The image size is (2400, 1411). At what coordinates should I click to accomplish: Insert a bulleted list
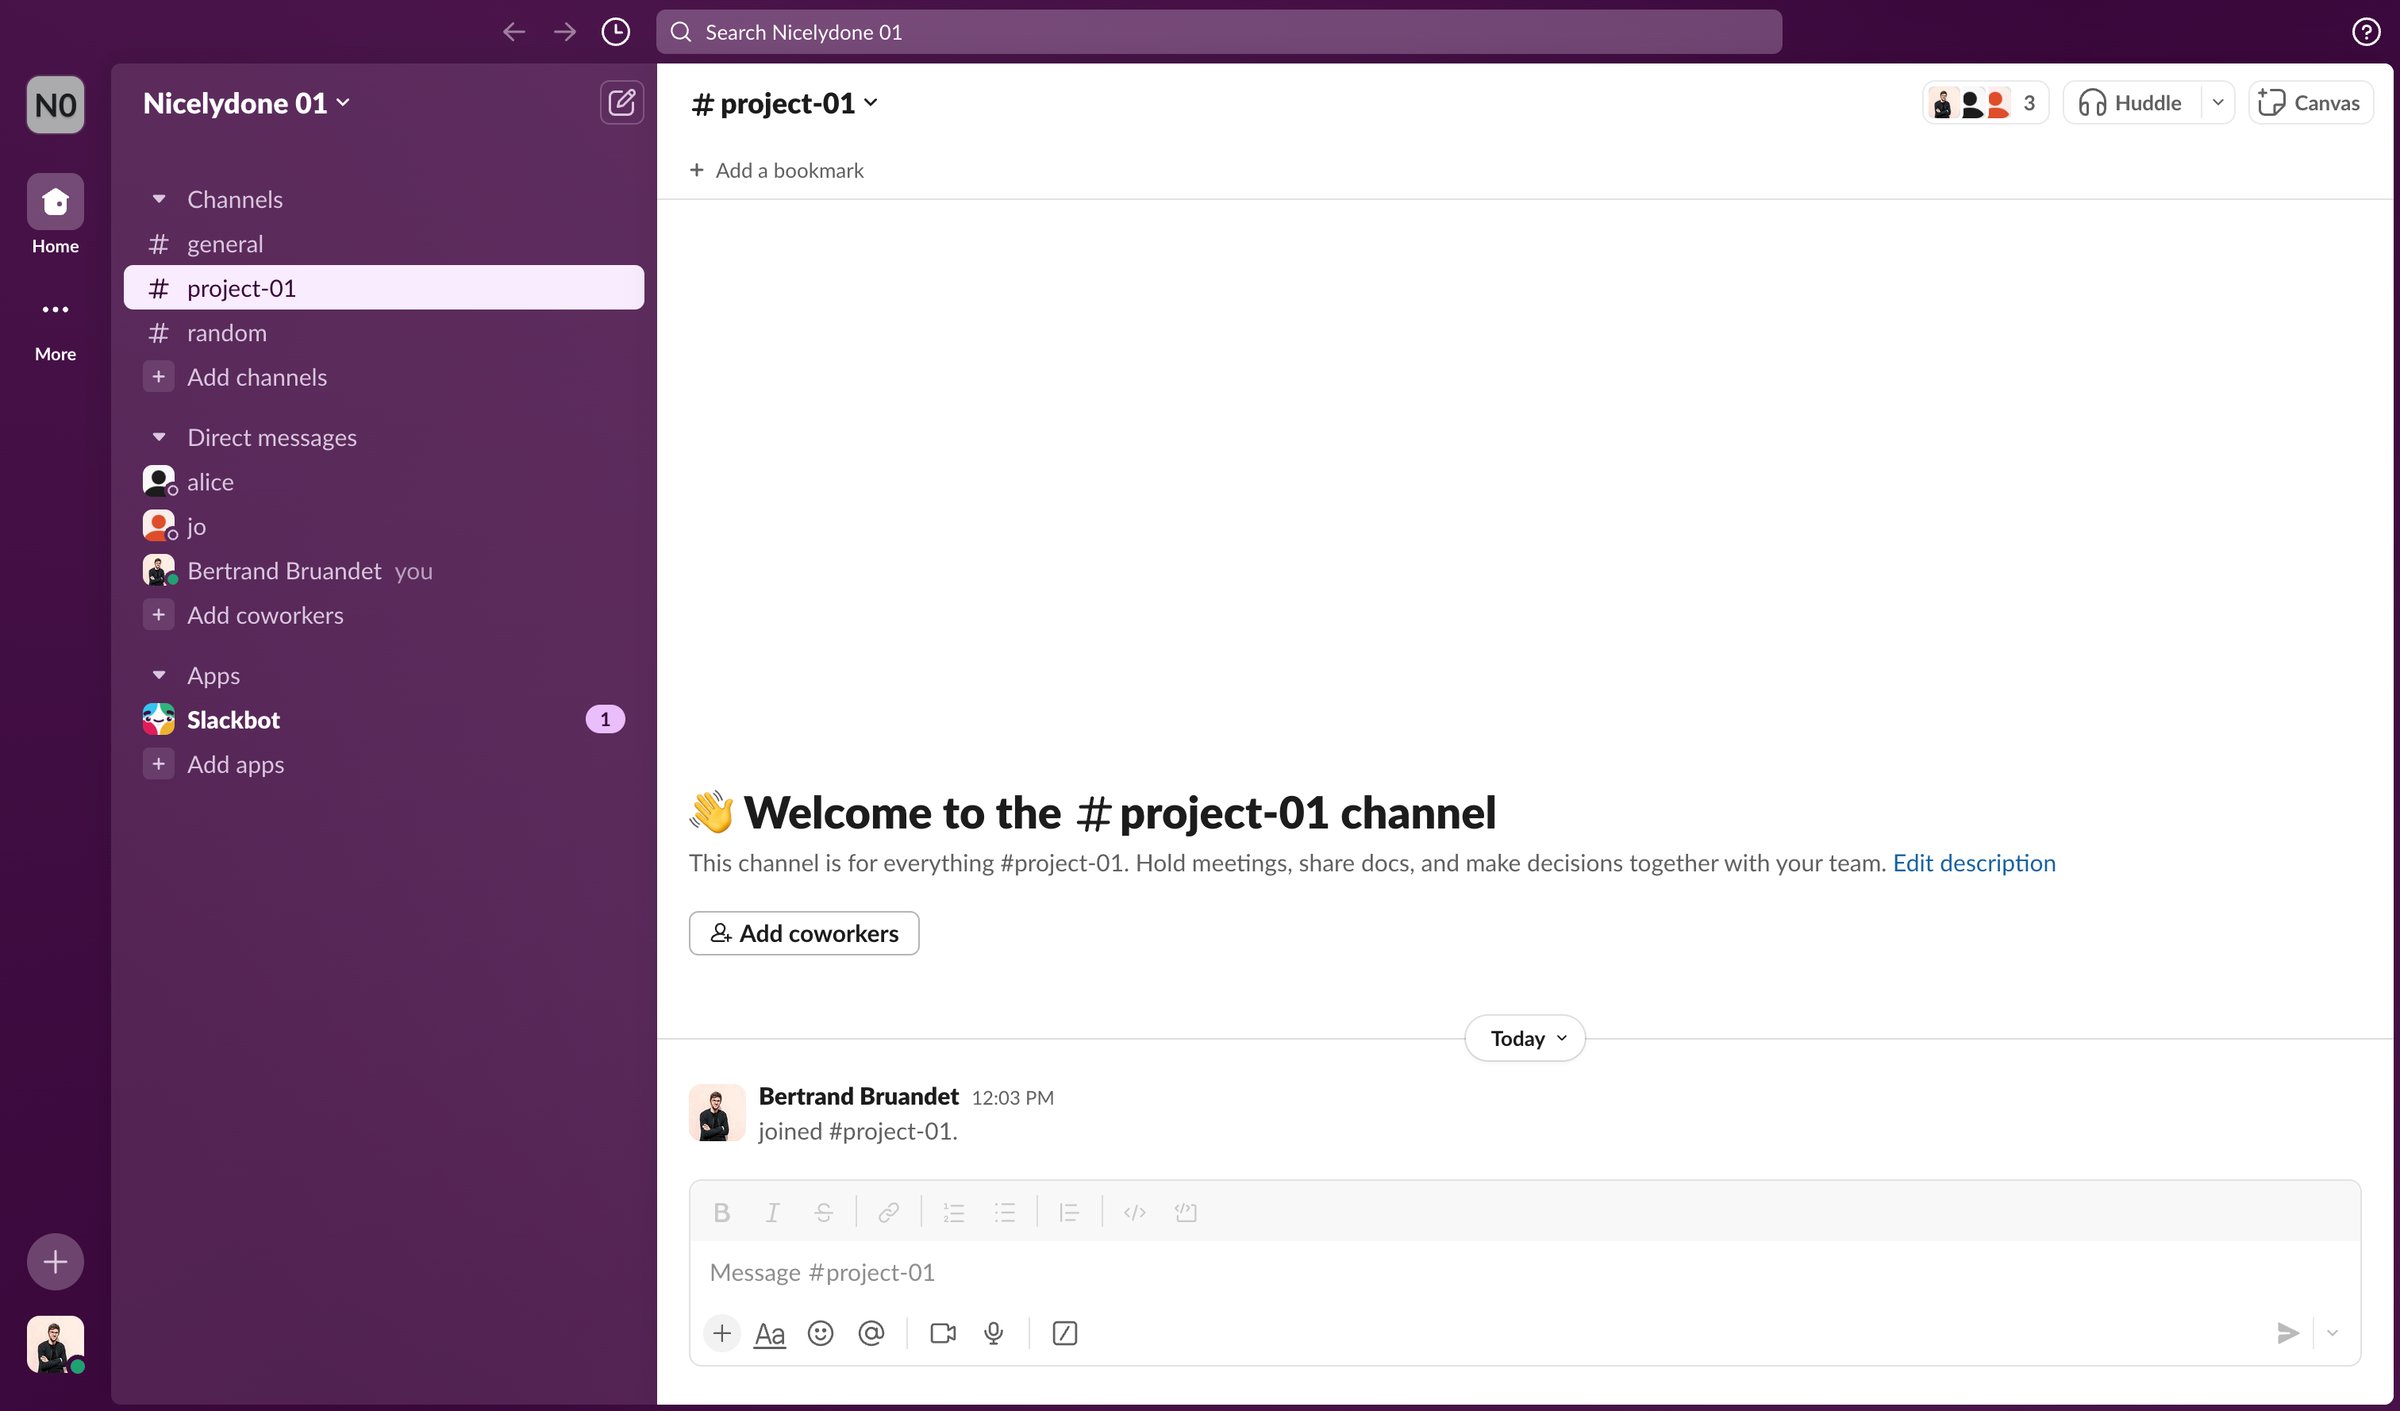coord(1004,1213)
